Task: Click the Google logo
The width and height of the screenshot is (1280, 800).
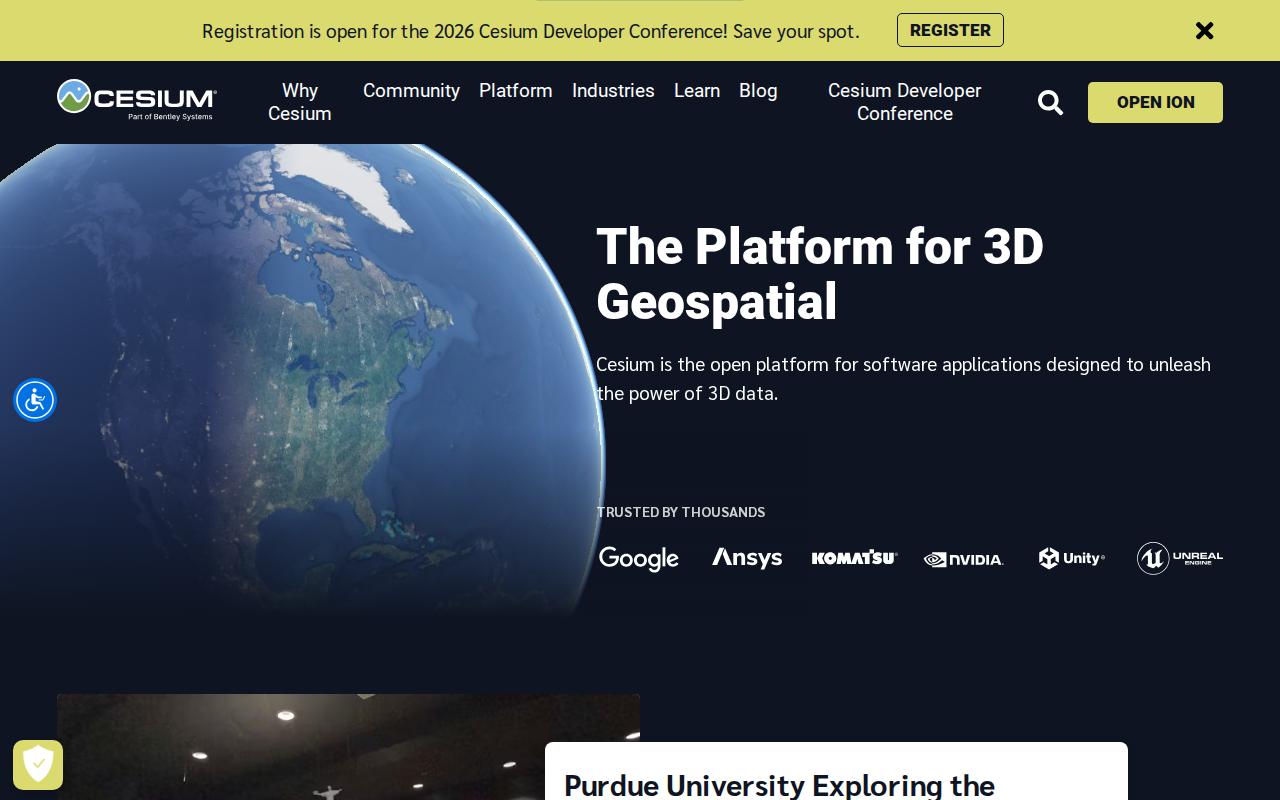Action: [x=639, y=558]
